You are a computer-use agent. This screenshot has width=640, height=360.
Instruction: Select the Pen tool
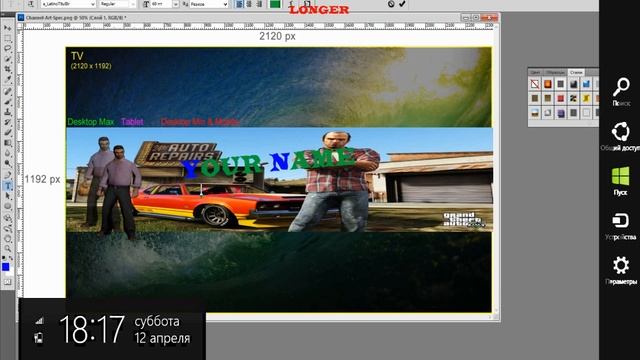[x=8, y=175]
